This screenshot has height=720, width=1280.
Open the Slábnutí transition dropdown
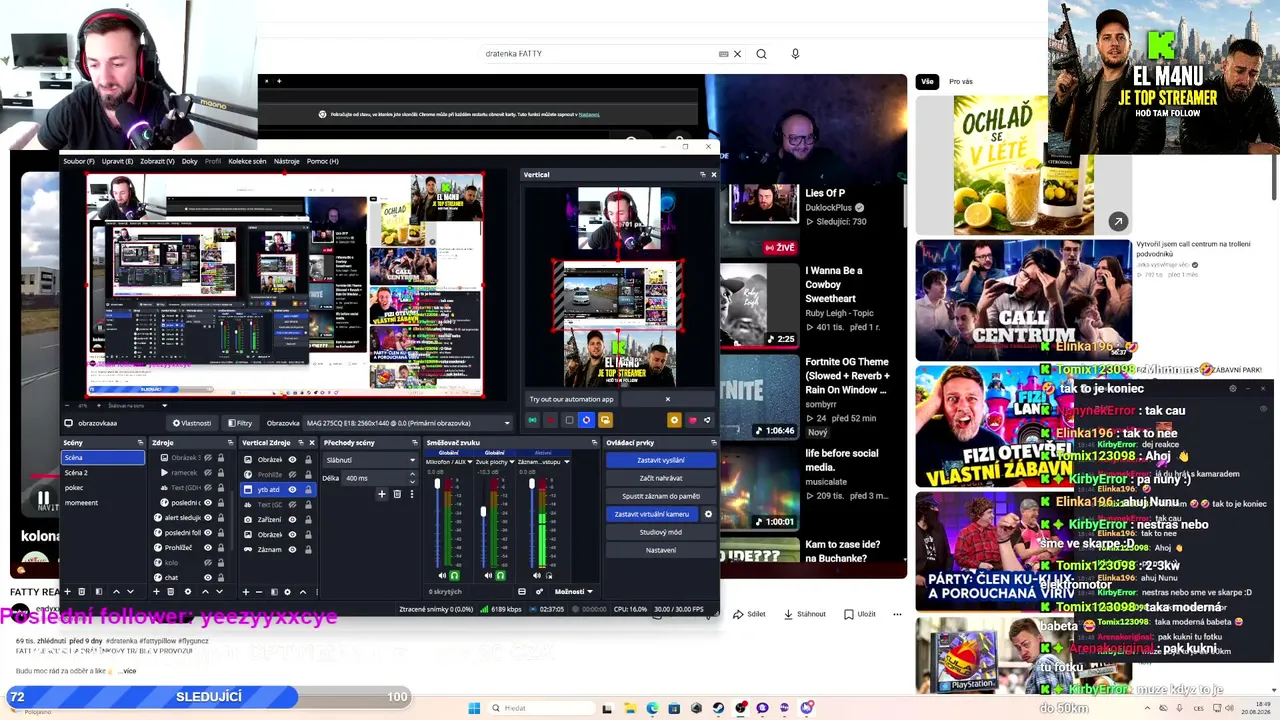[x=369, y=460]
